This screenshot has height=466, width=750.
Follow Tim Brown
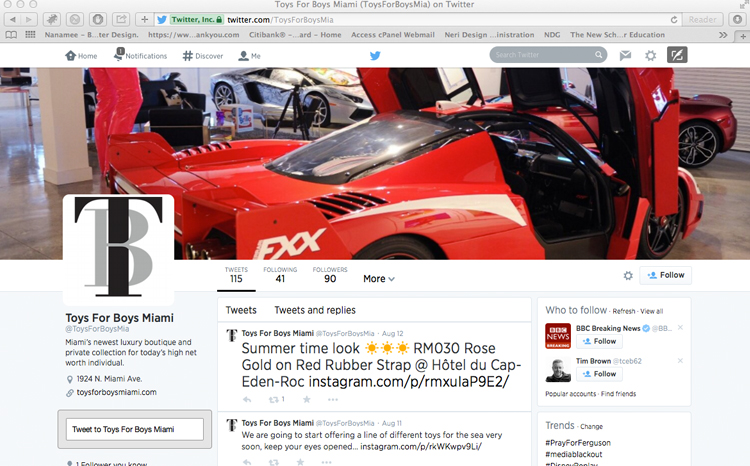click(x=599, y=374)
